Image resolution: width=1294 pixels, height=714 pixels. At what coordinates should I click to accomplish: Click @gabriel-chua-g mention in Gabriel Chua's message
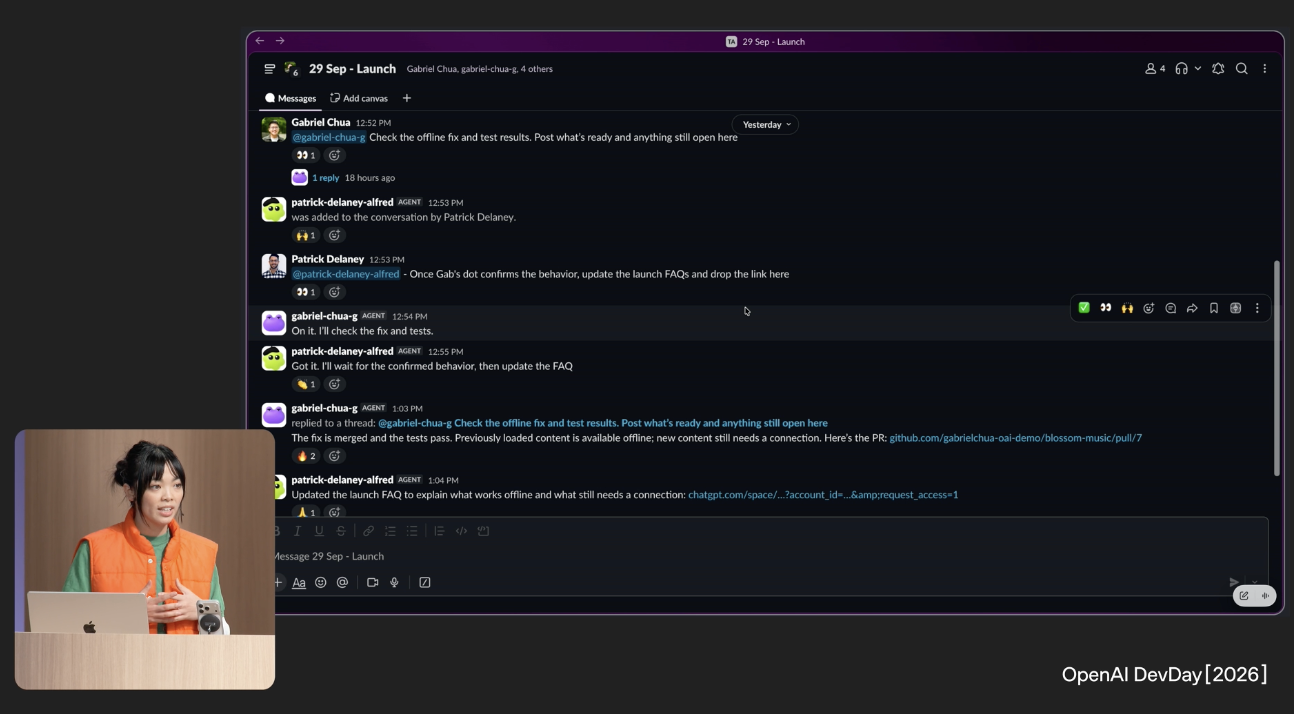(329, 137)
